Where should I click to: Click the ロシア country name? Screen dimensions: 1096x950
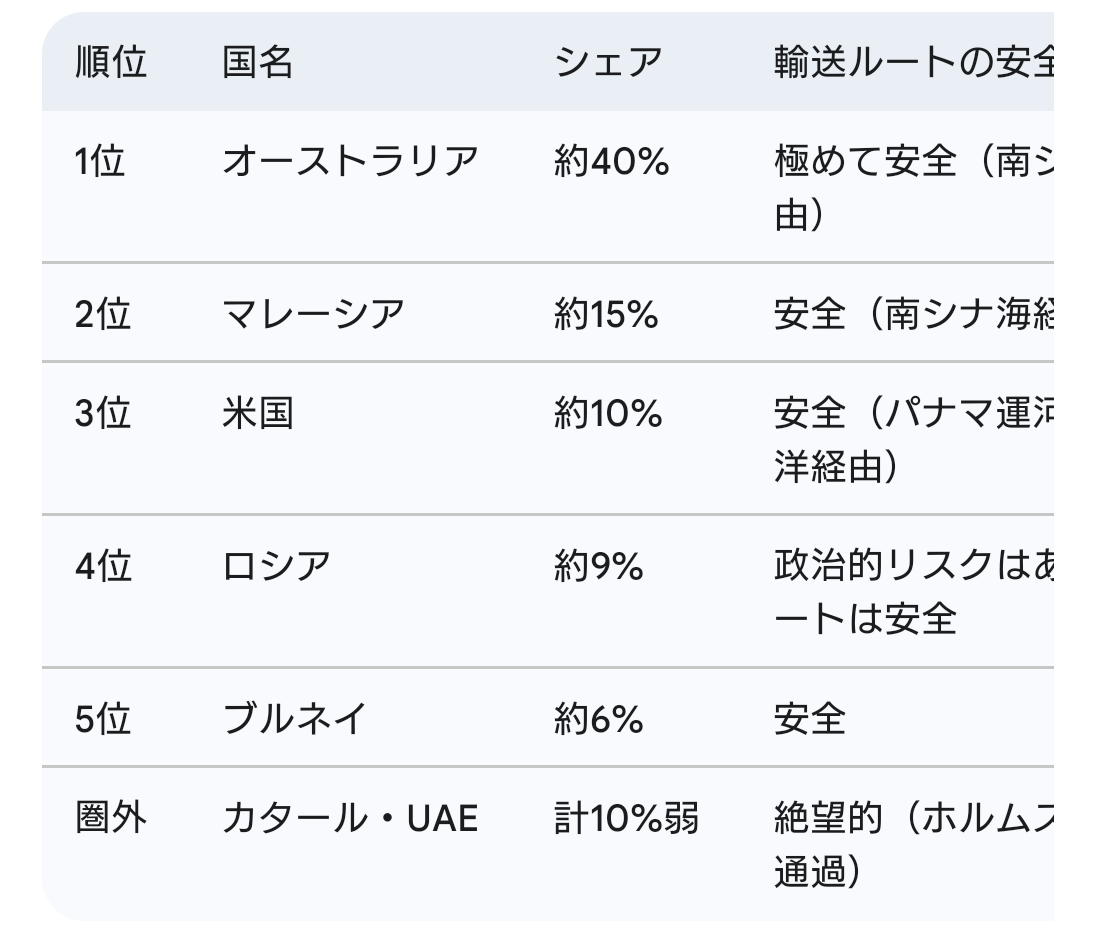[276, 567]
